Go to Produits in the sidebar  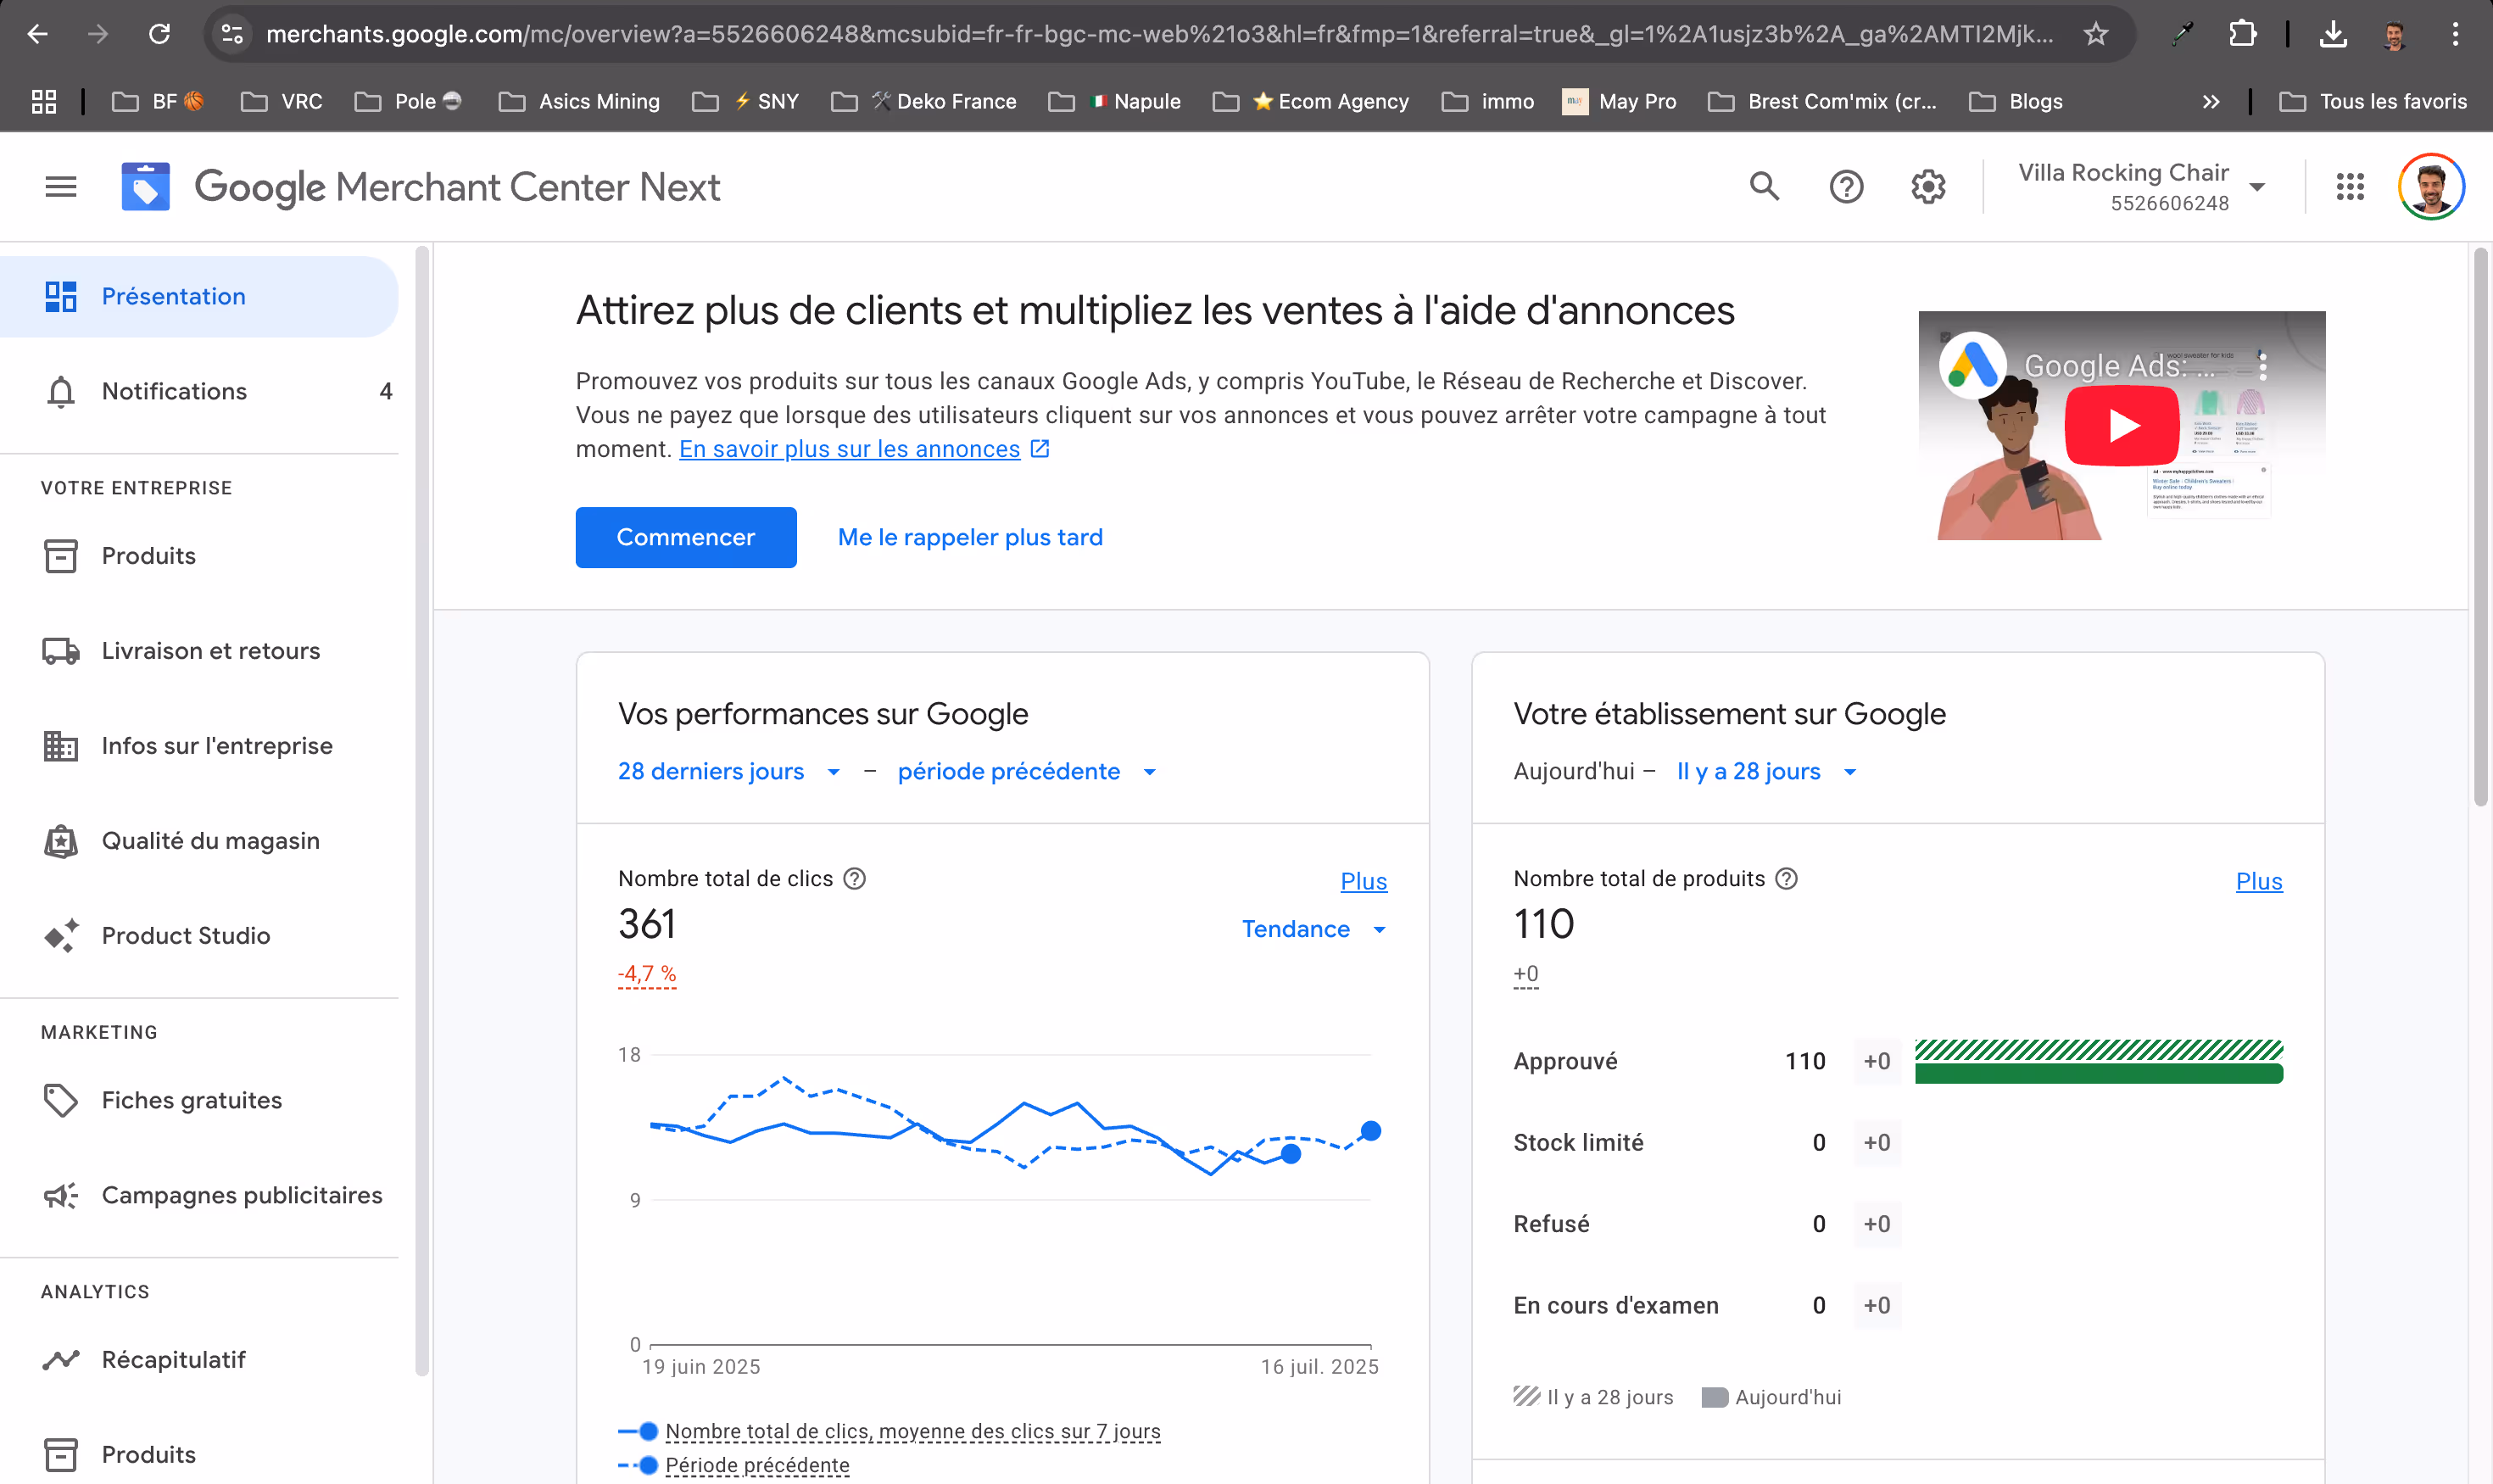coord(148,556)
